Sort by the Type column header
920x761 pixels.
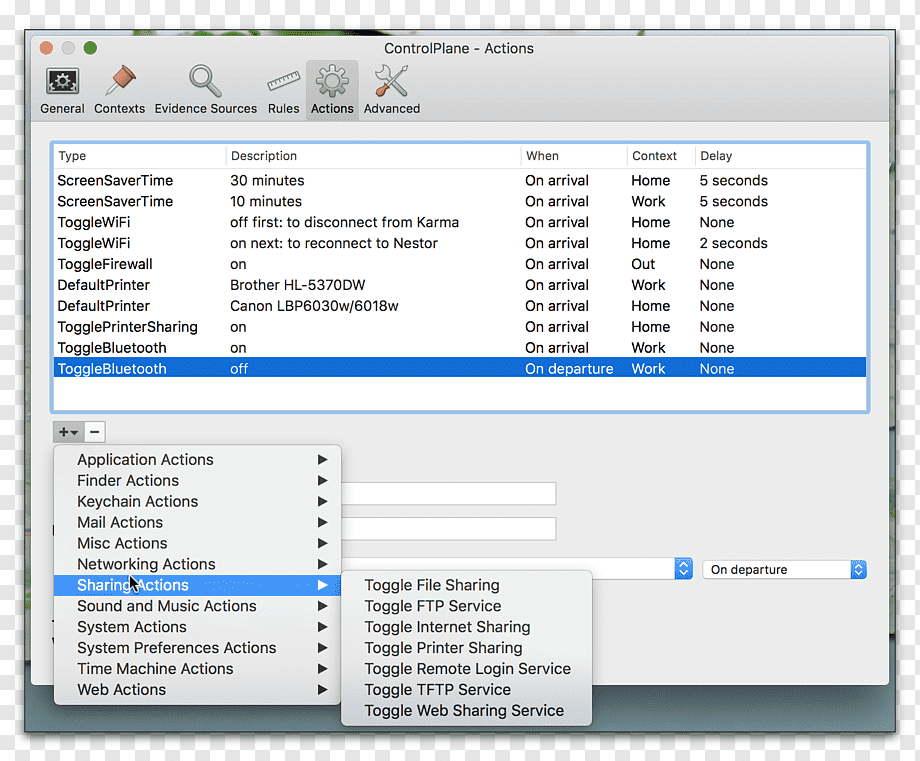[140, 156]
